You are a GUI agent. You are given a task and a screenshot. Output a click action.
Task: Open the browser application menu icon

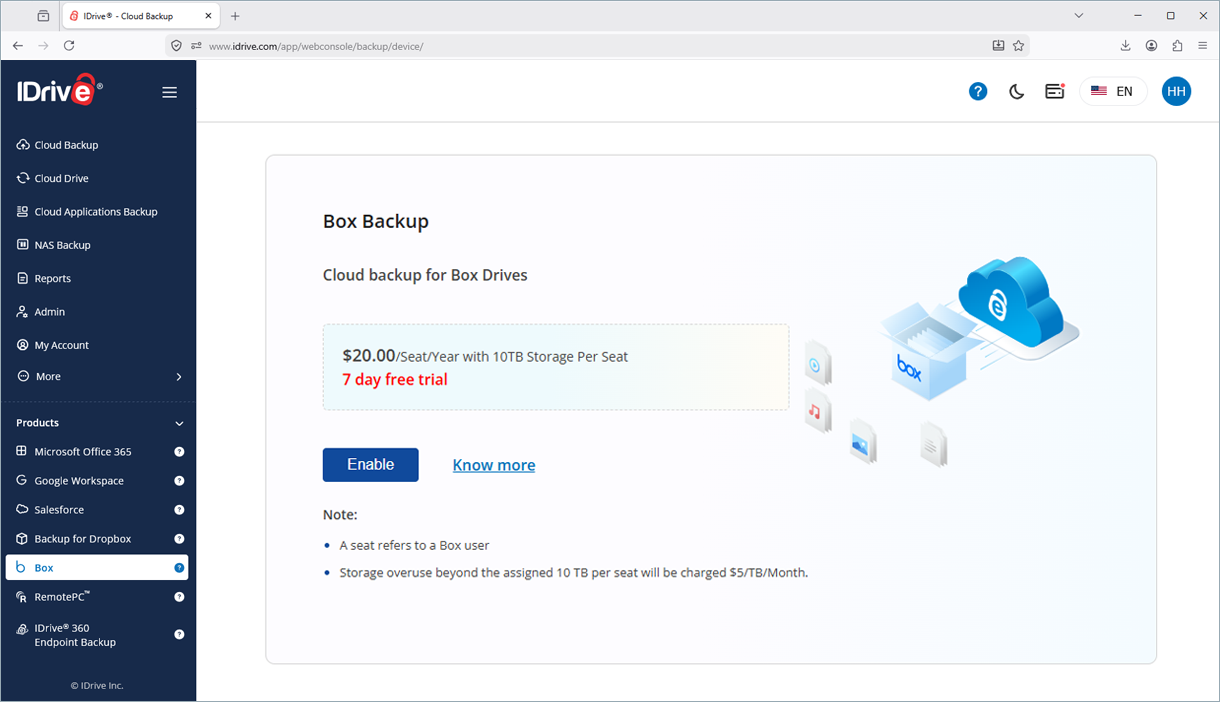point(1203,46)
